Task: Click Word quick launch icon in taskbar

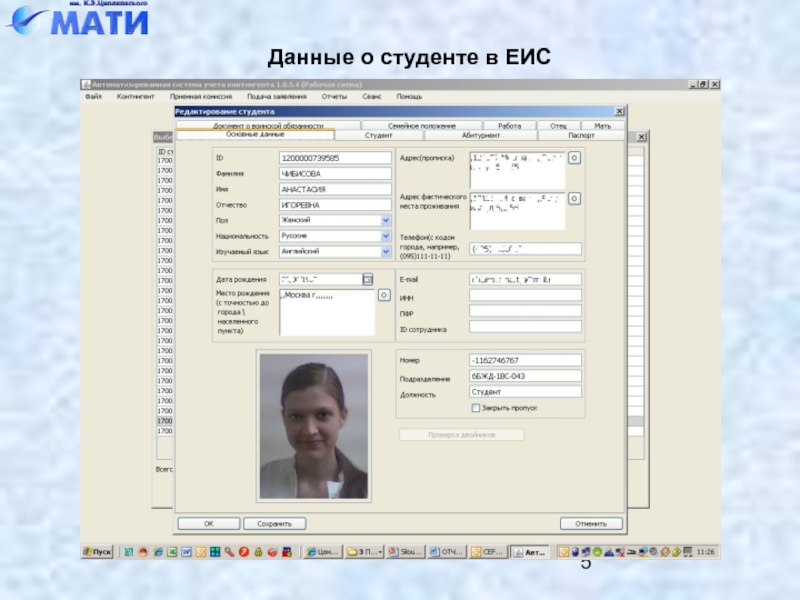Action: click(186, 552)
